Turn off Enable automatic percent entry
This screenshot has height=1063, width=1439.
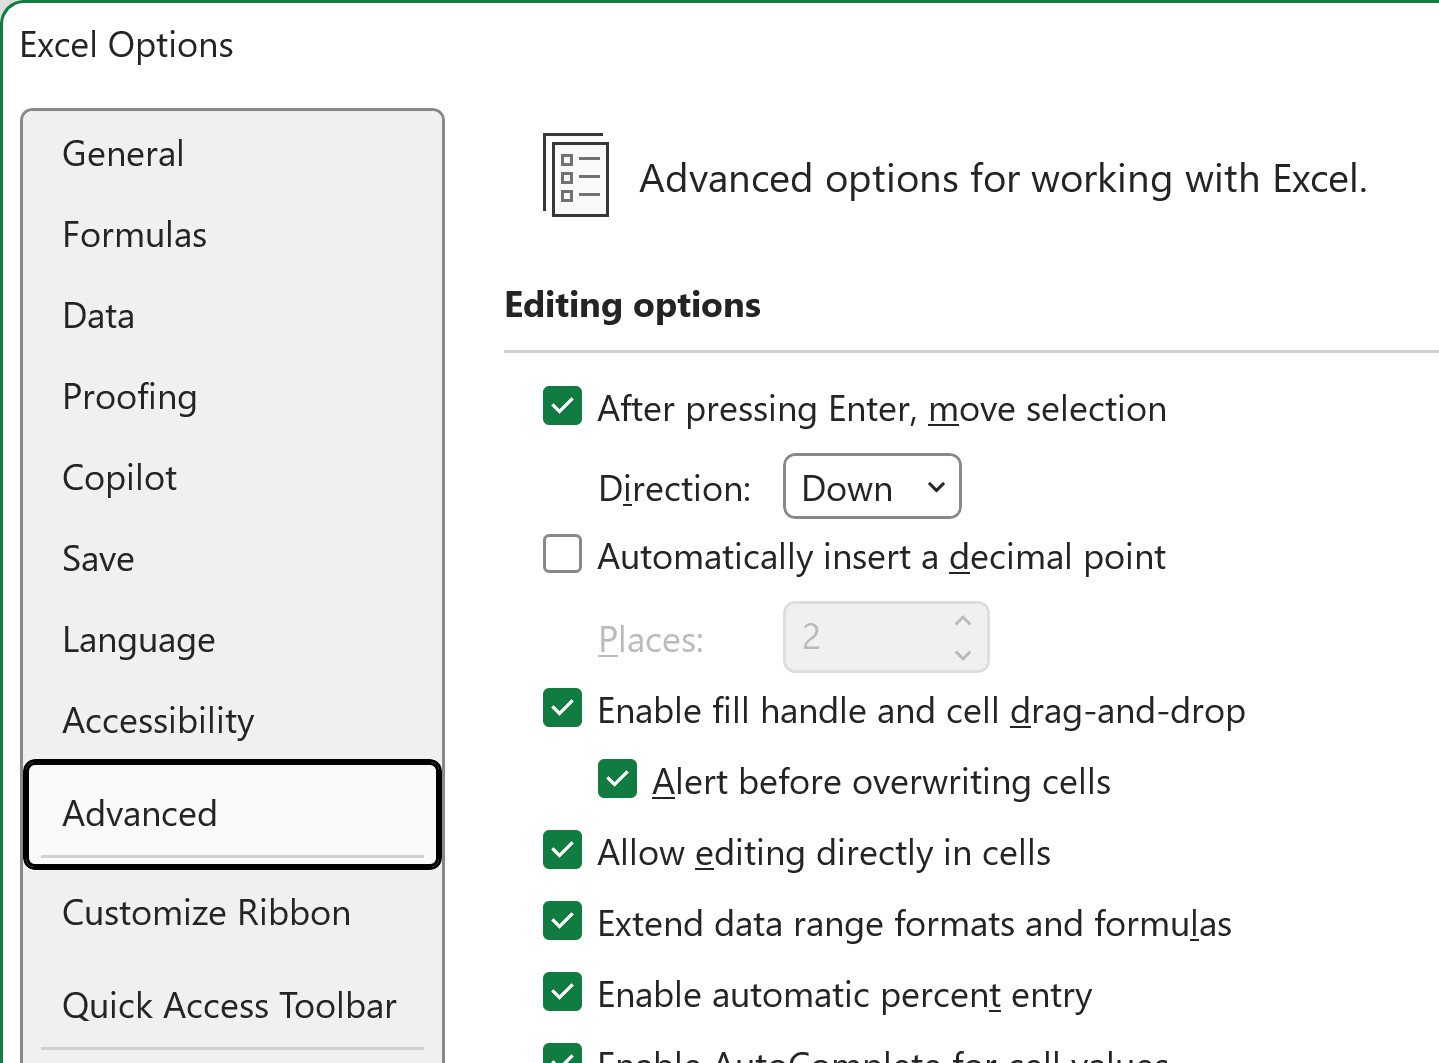[562, 992]
